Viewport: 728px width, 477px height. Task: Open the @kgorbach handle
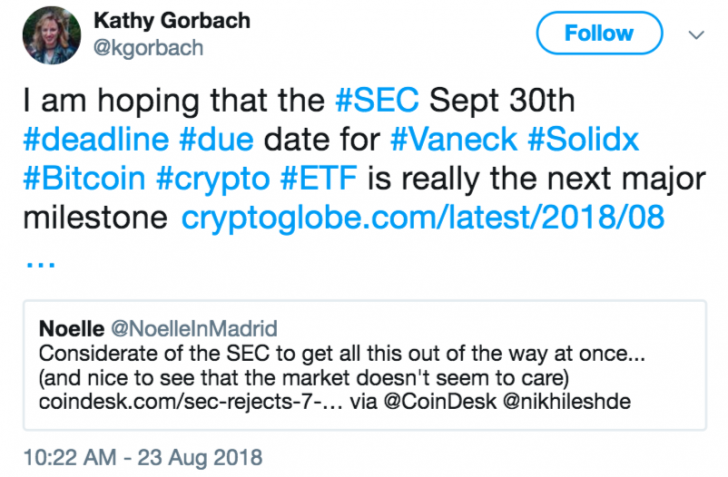coord(148,48)
